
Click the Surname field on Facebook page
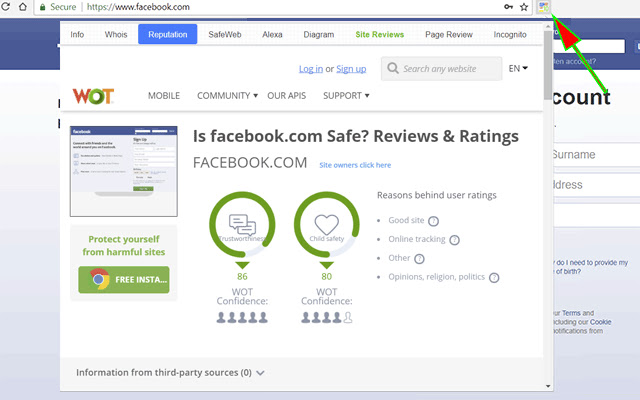click(597, 154)
